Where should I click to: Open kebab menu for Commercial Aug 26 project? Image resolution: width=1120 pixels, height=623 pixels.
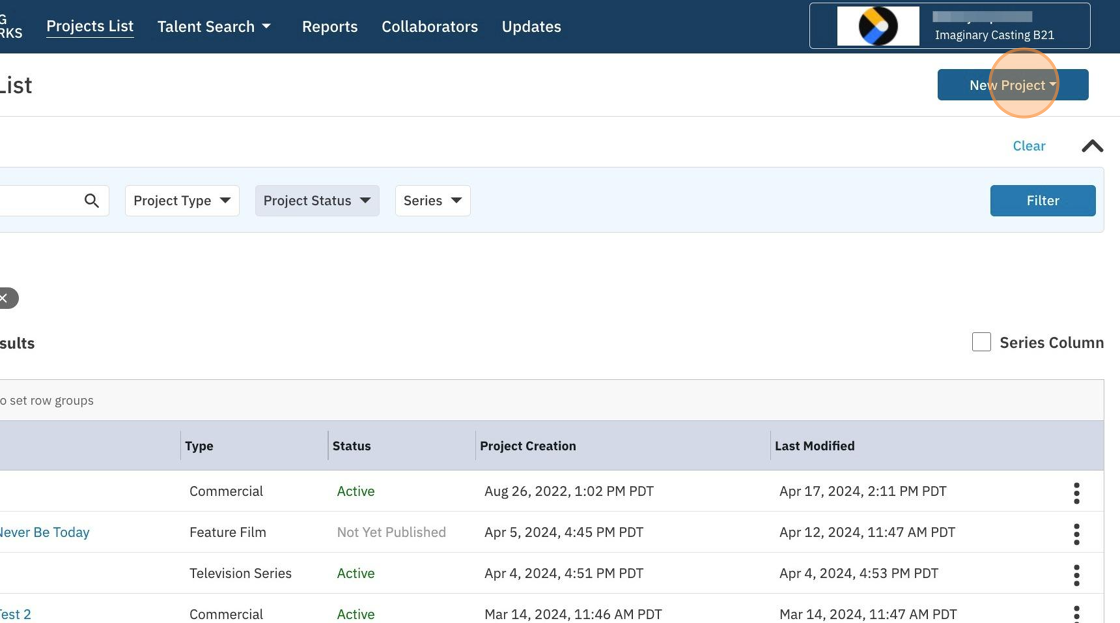[1076, 492]
